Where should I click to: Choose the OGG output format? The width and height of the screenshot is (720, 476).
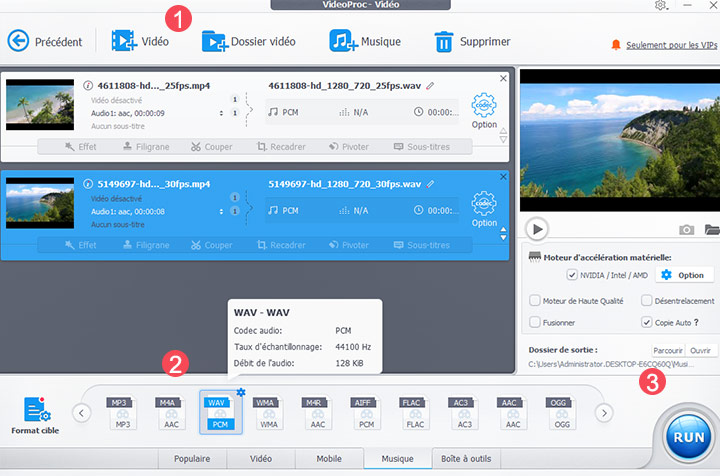(561, 413)
